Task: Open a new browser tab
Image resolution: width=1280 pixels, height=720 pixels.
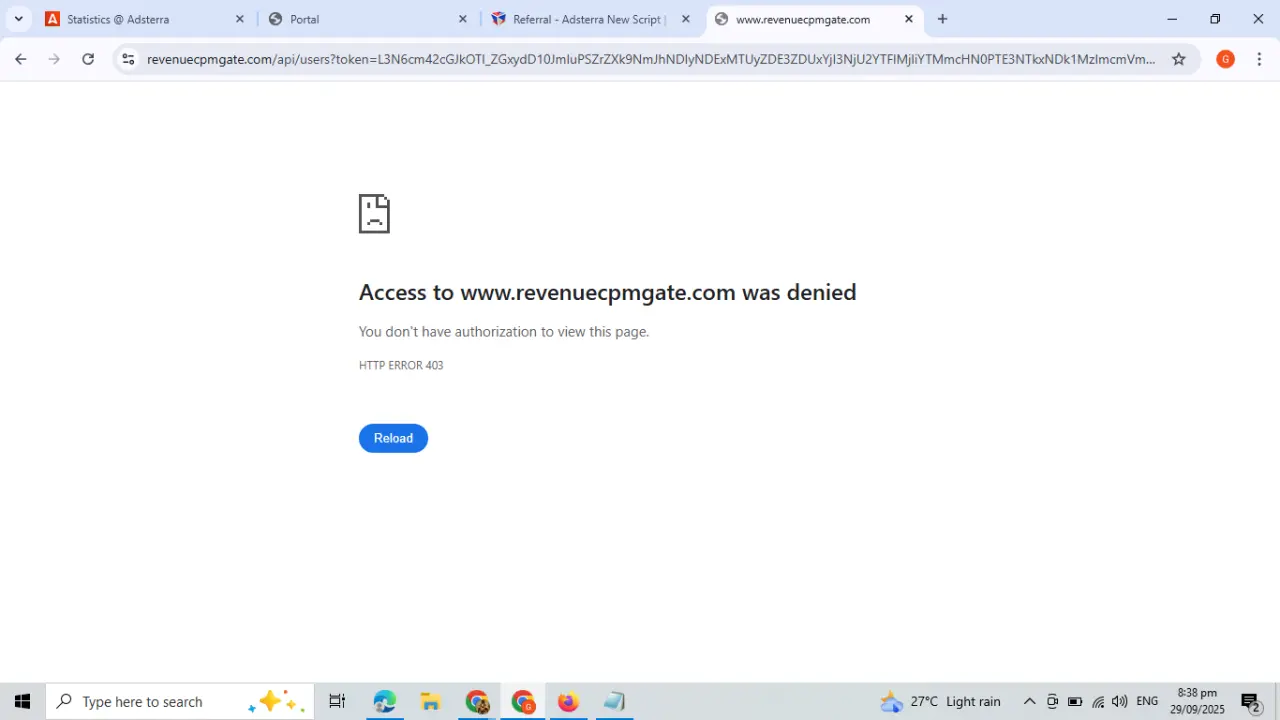Action: point(942,19)
